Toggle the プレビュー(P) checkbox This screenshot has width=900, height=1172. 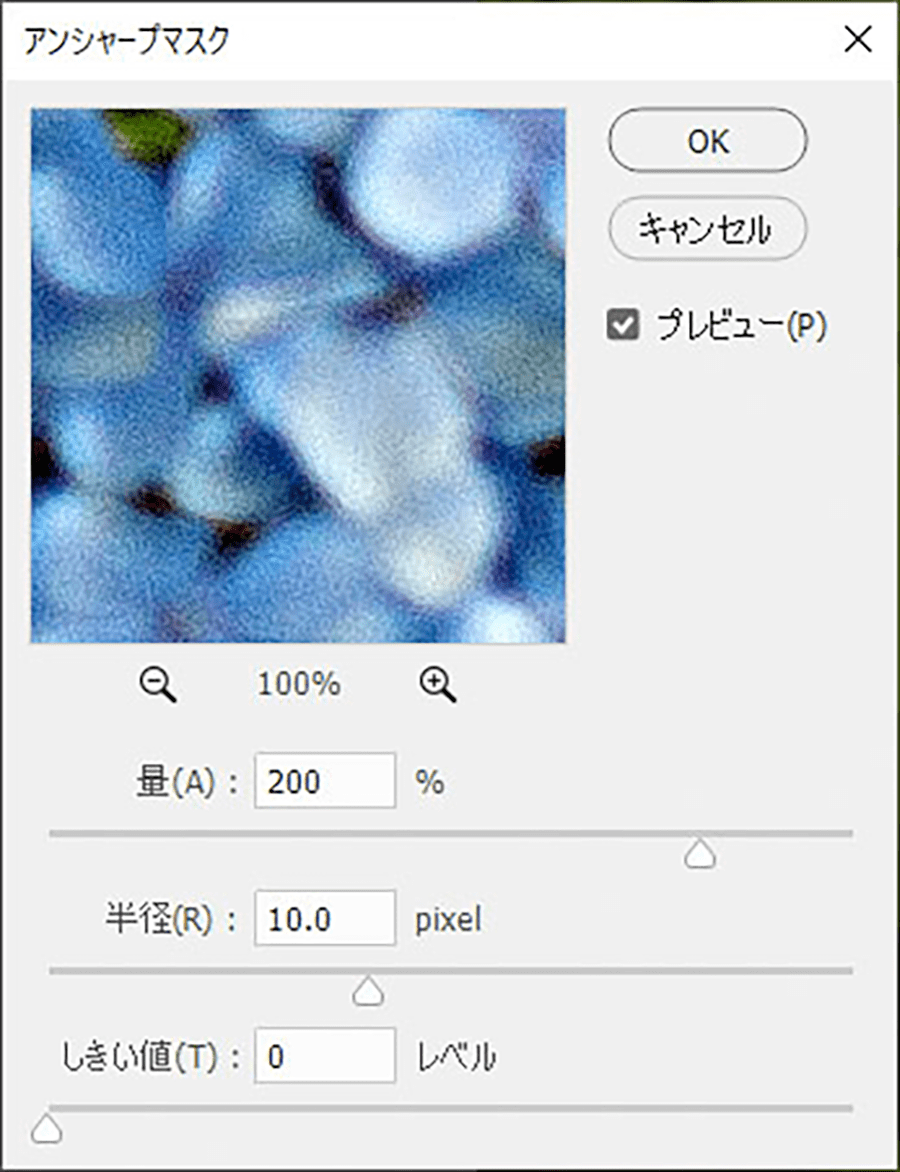click(x=623, y=326)
